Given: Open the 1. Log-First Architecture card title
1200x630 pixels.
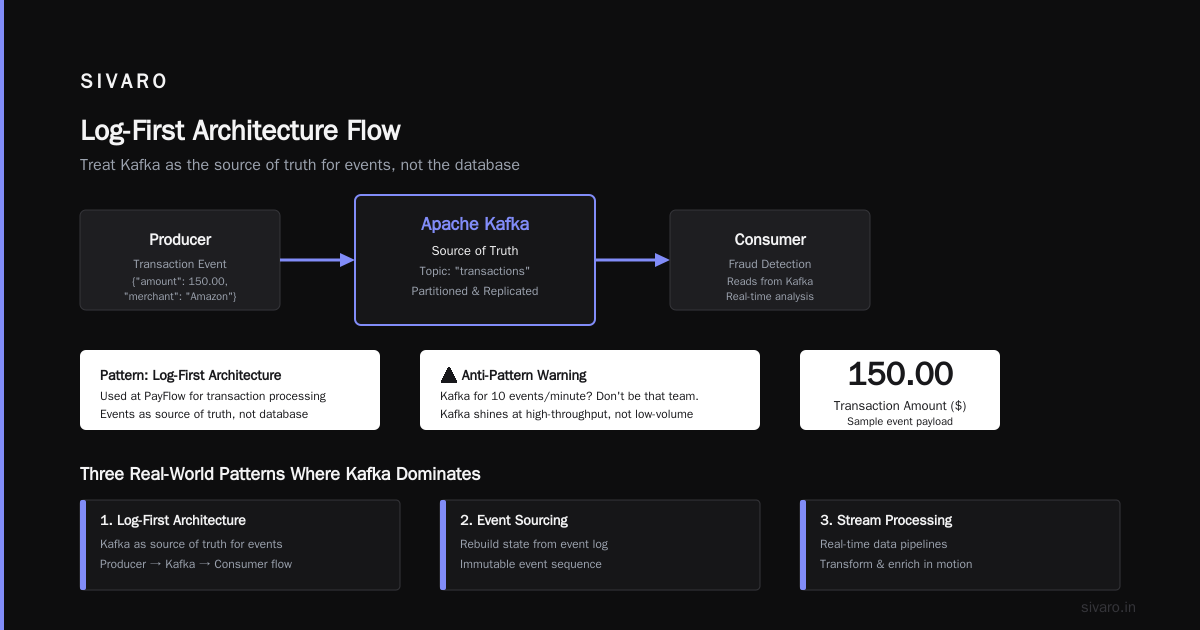Looking at the screenshot, I should click(x=173, y=520).
